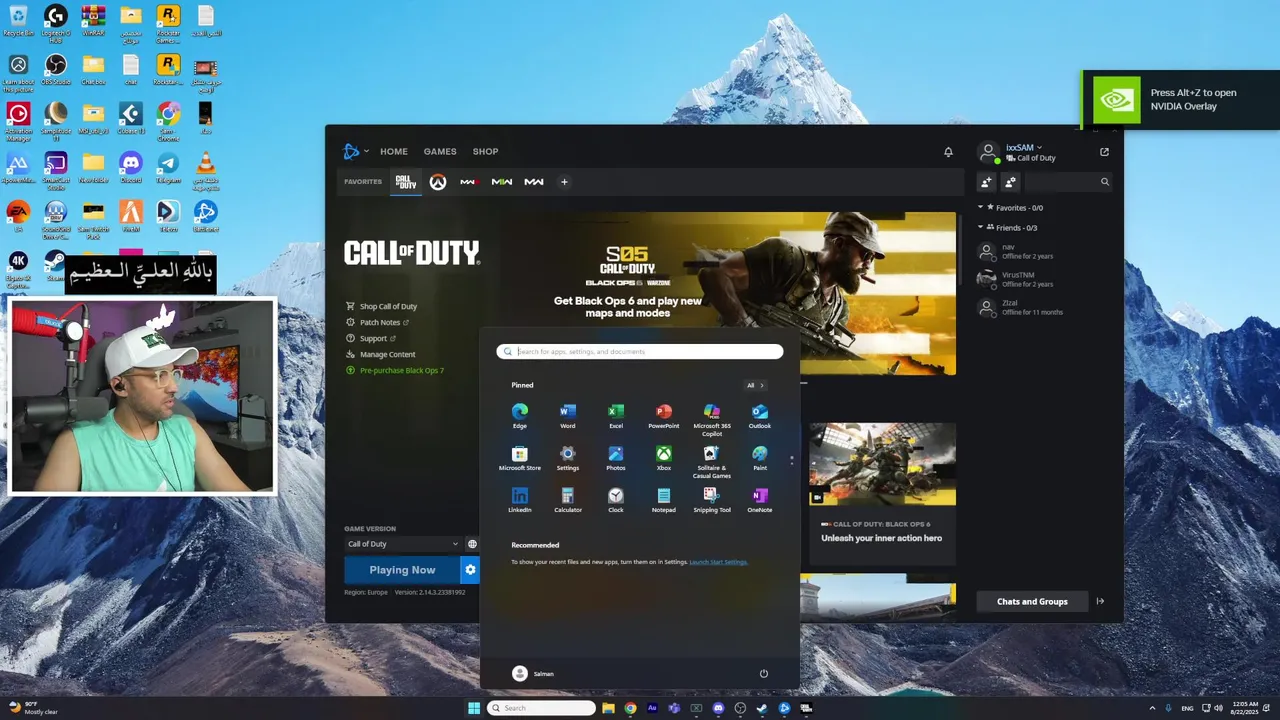Open Saiman user account in Start menu

click(533, 673)
